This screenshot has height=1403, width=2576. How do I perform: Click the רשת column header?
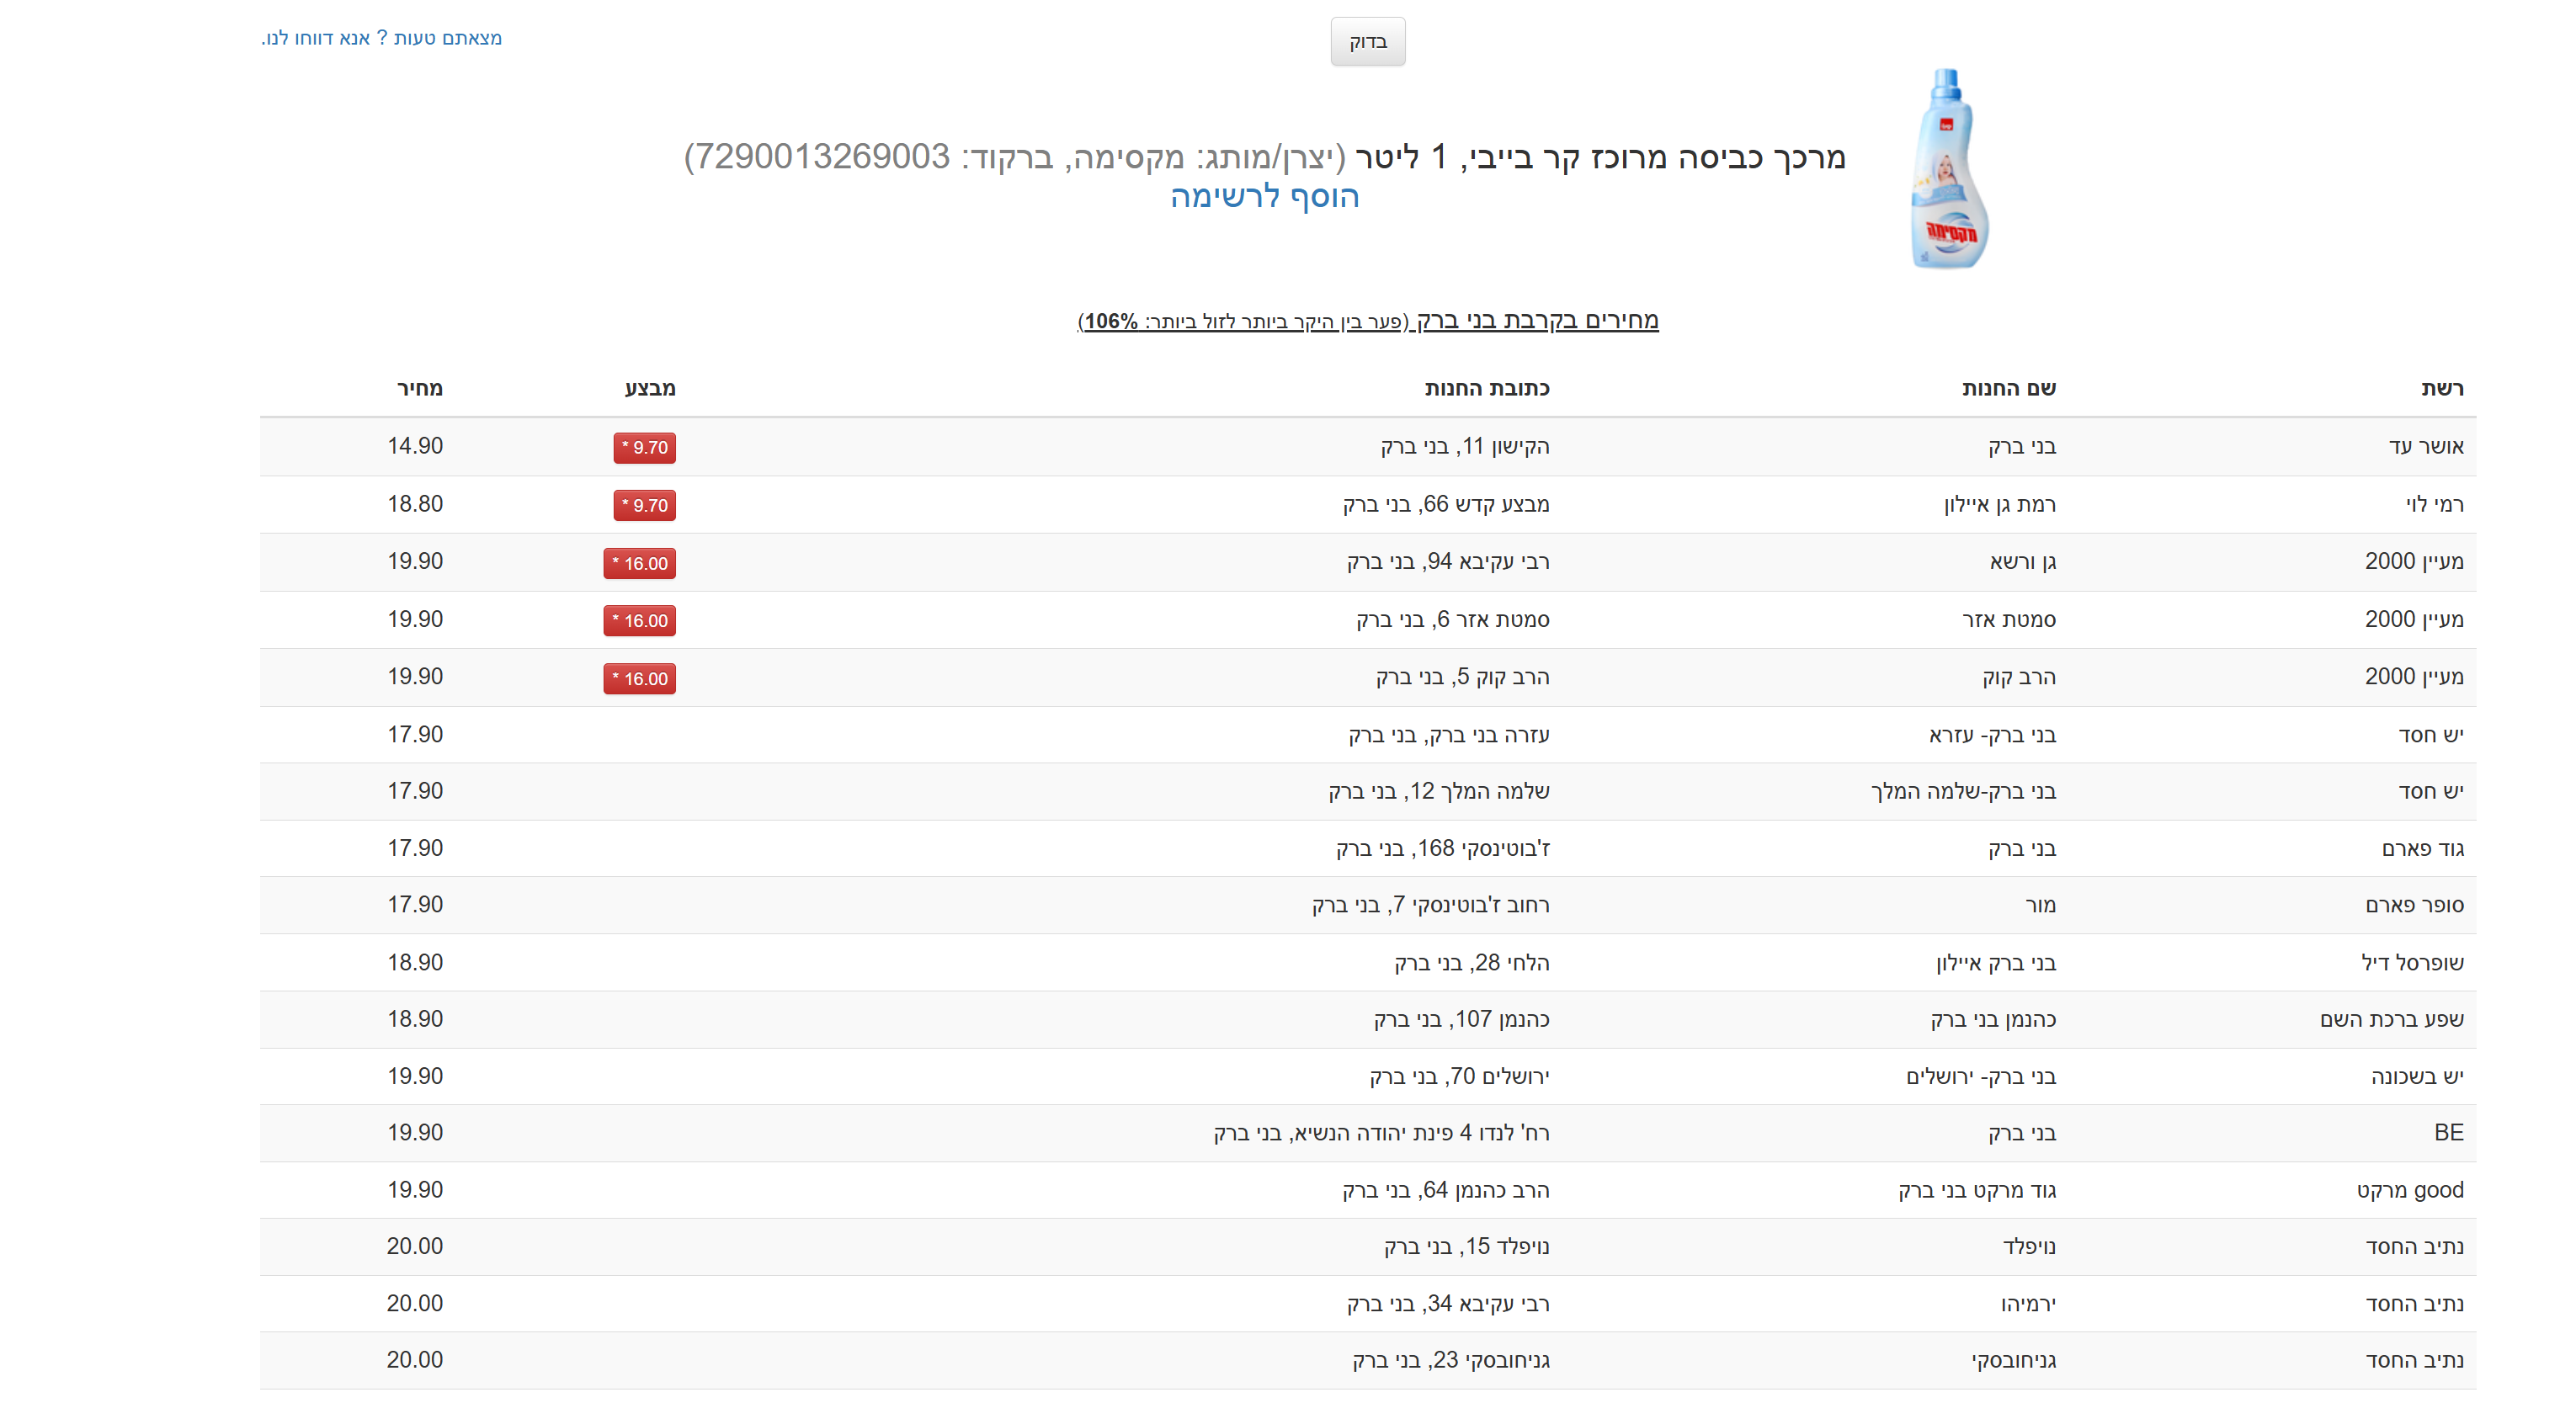(x=2441, y=388)
